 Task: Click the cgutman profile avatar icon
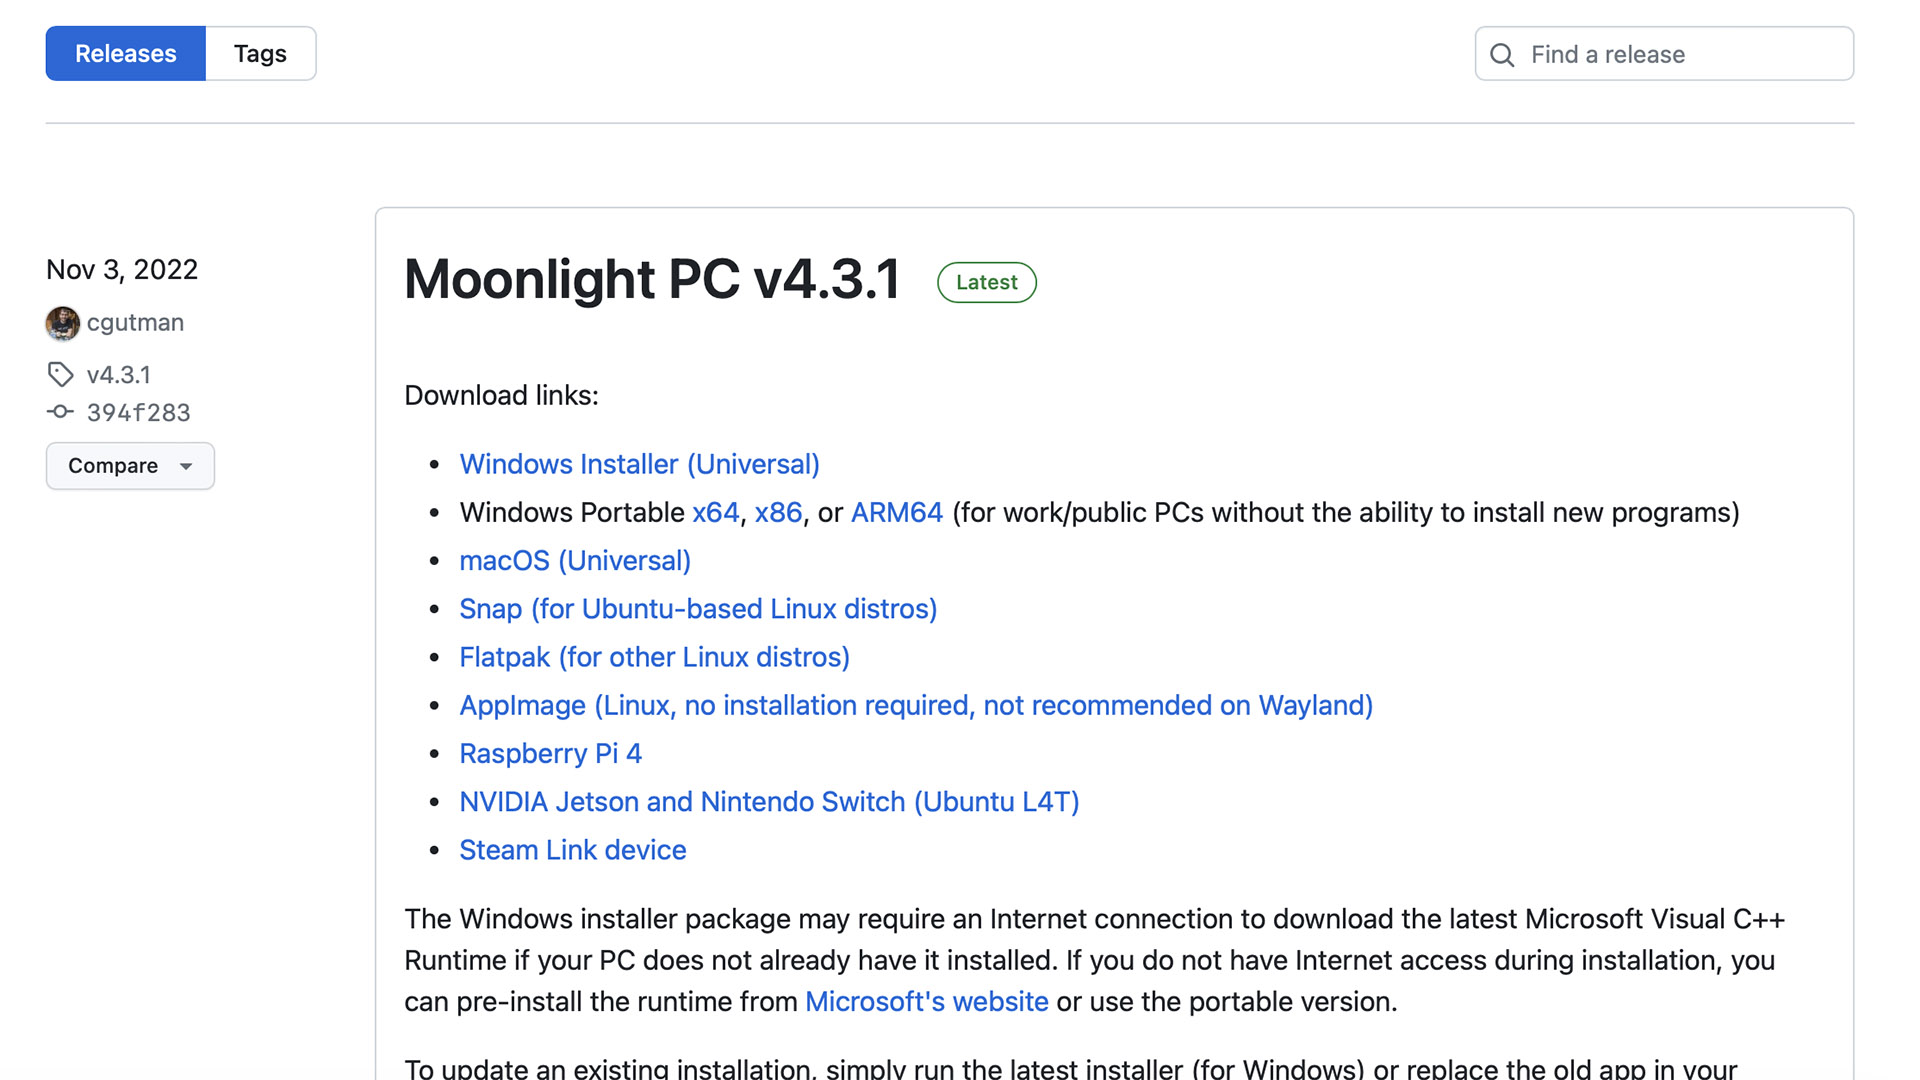coord(62,320)
